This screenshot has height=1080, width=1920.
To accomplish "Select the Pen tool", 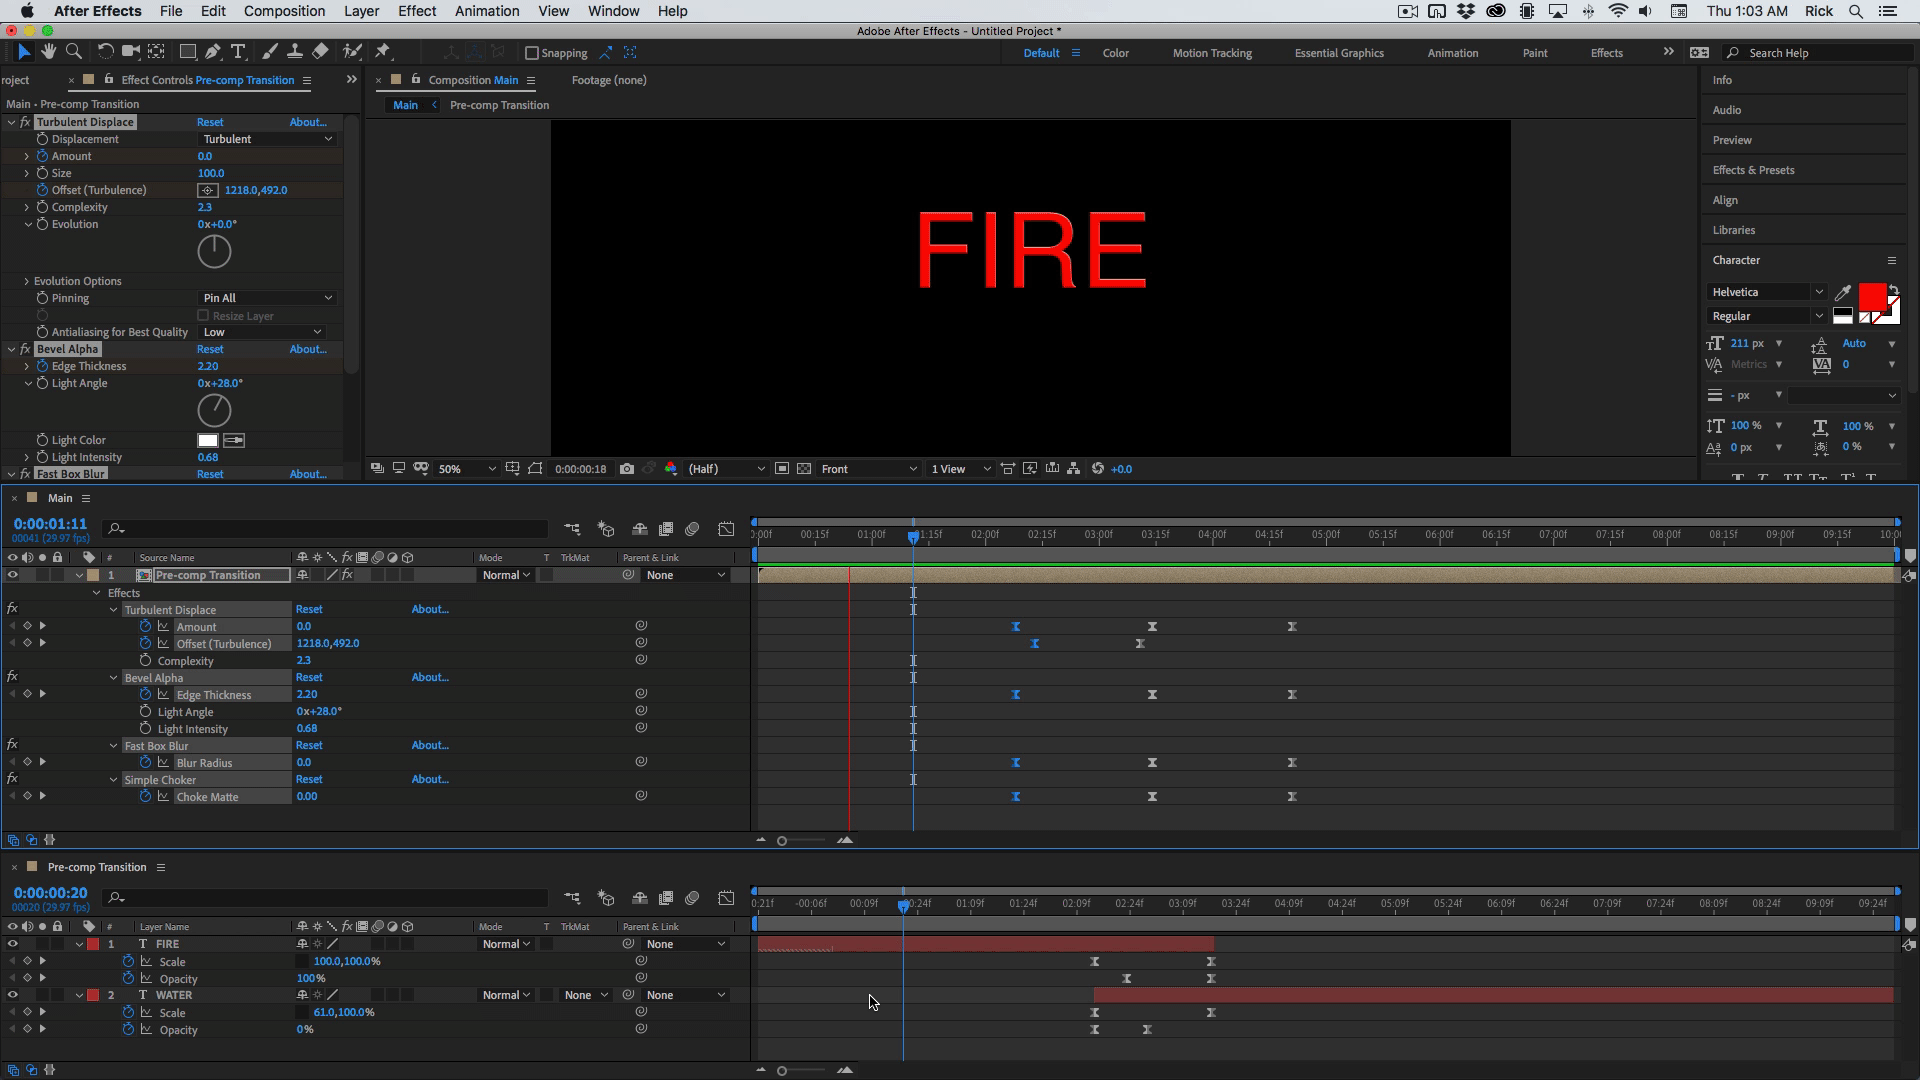I will [x=213, y=52].
